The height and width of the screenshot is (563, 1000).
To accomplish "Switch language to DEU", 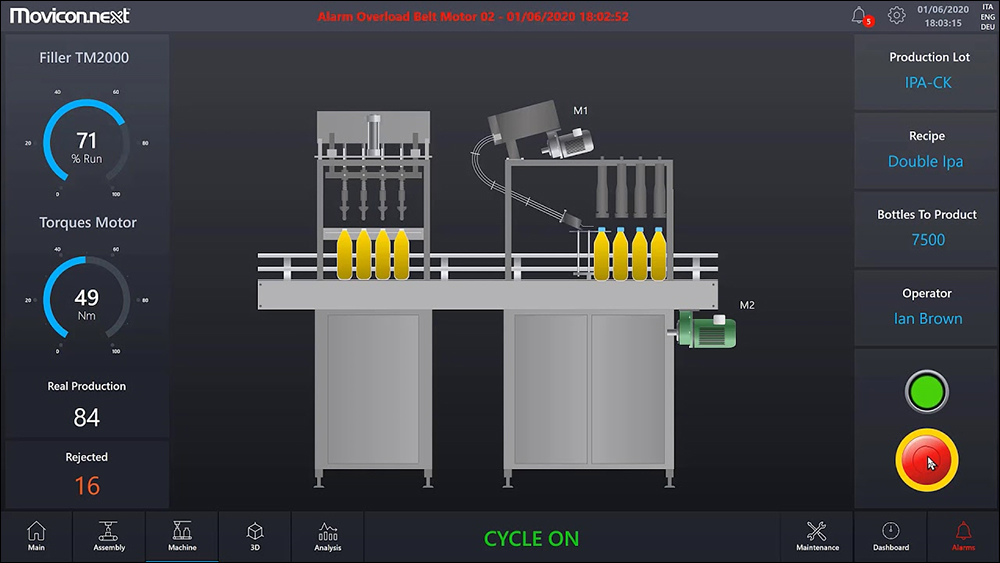I will [987, 27].
